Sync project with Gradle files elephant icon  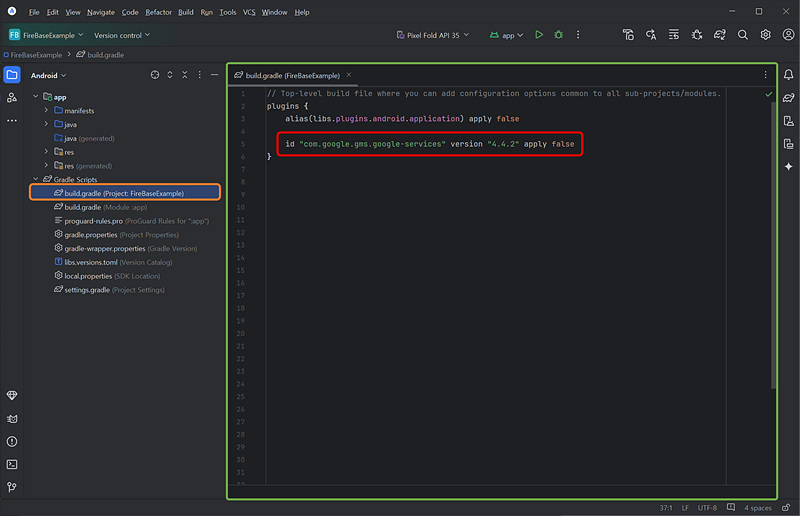[x=719, y=35]
